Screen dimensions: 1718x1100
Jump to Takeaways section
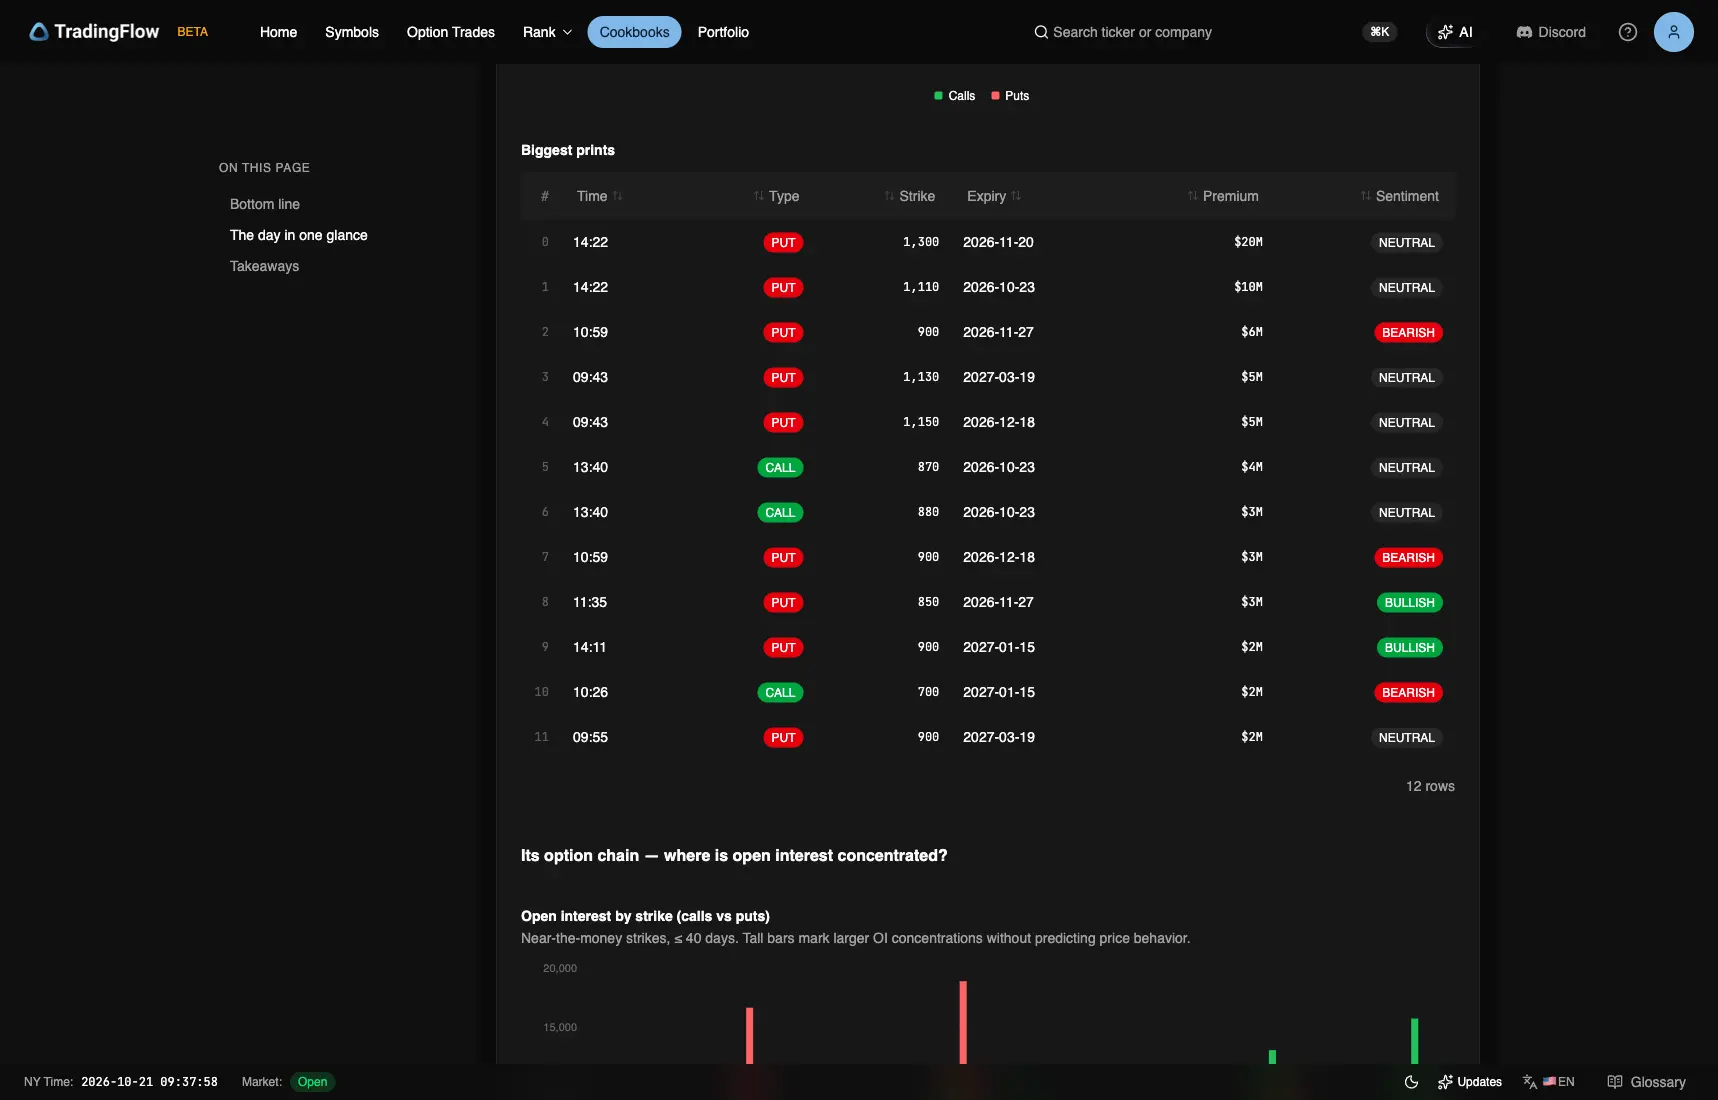click(264, 266)
